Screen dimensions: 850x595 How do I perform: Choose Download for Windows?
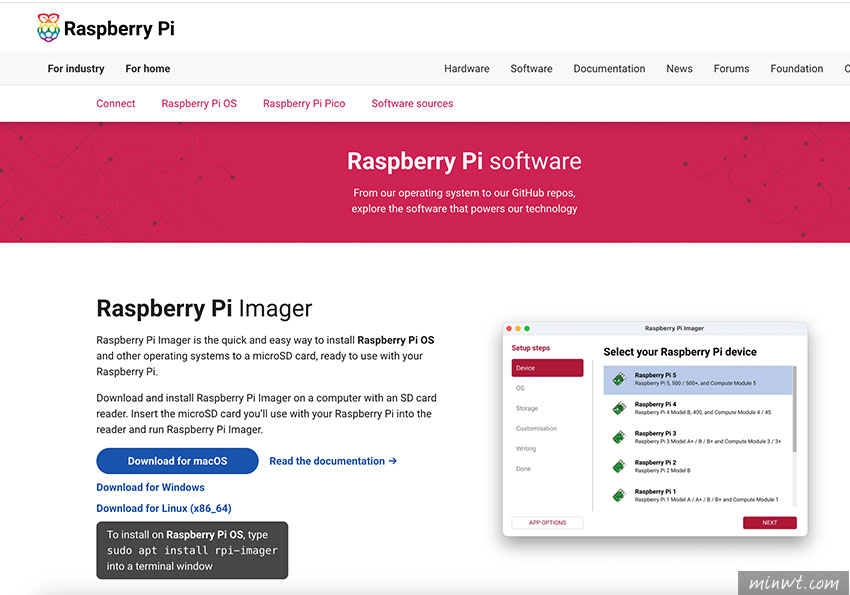tap(150, 487)
